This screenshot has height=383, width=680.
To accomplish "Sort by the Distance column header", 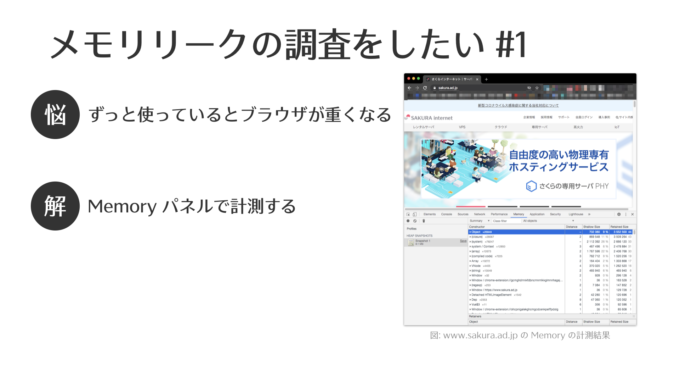I will [573, 227].
